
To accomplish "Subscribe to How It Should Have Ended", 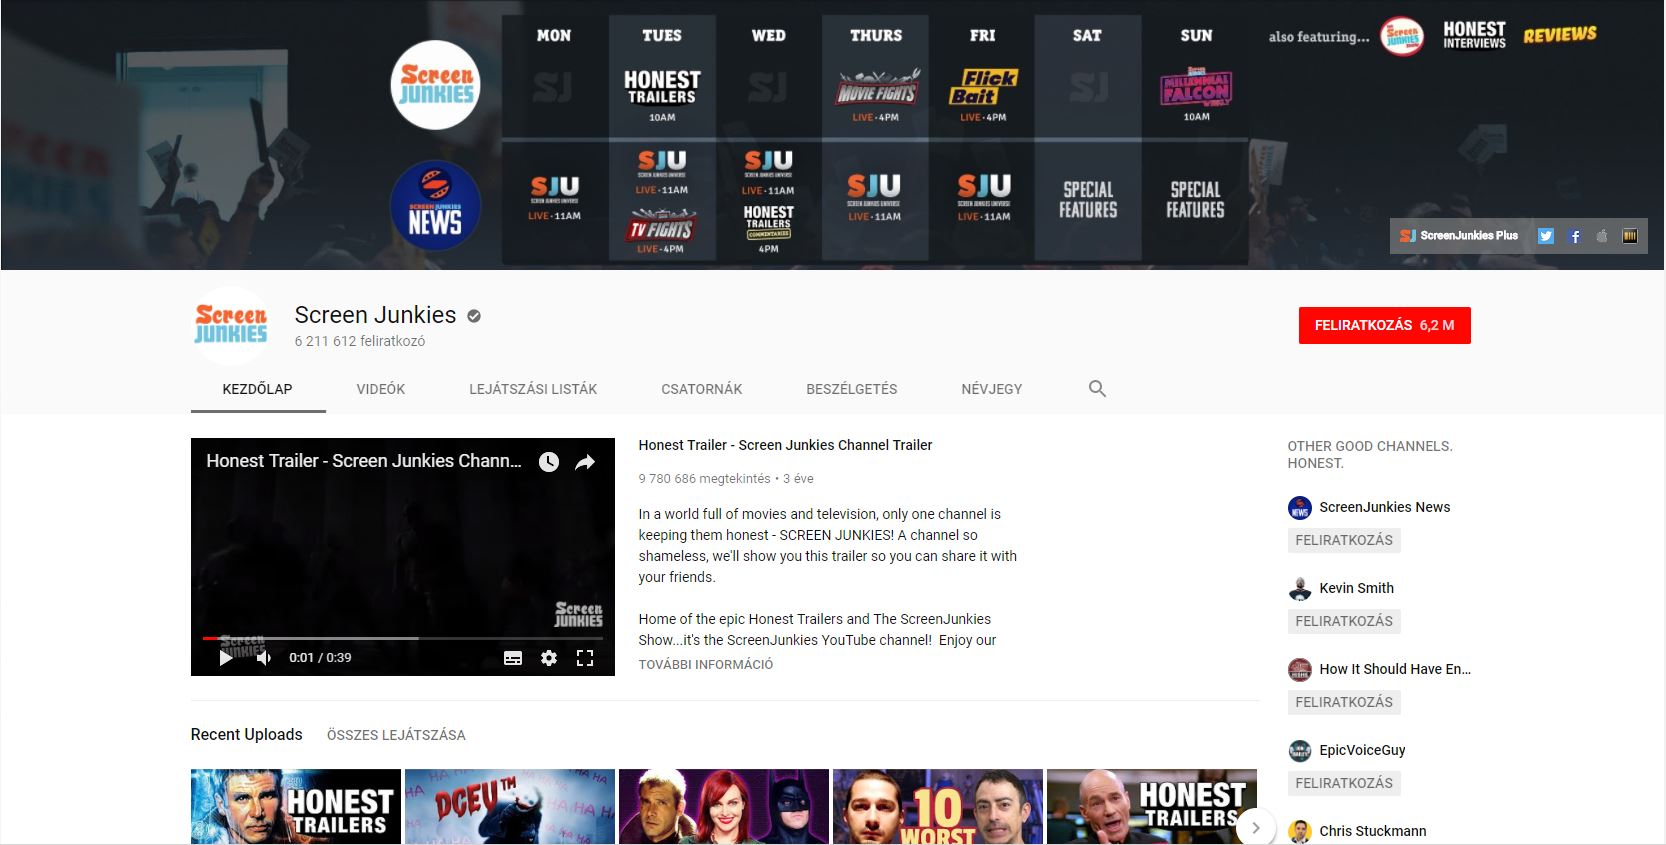I will 1344,702.
